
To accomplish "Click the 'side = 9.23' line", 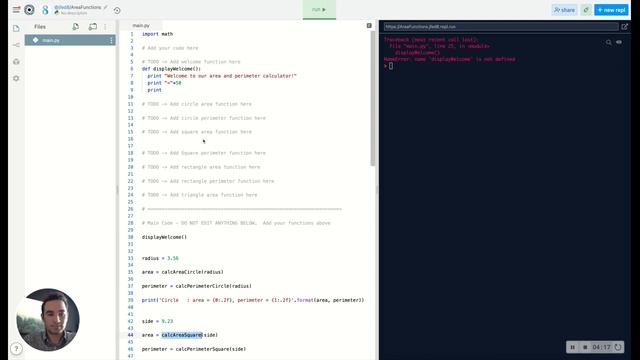I will pyautogui.click(x=157, y=321).
